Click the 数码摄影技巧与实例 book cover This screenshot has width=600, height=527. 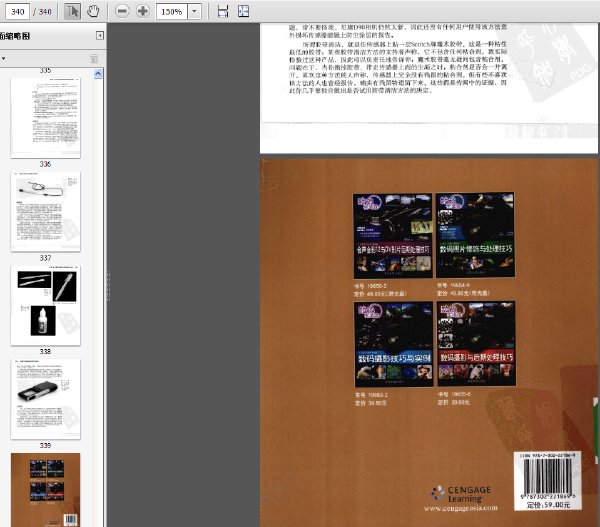[x=394, y=344]
